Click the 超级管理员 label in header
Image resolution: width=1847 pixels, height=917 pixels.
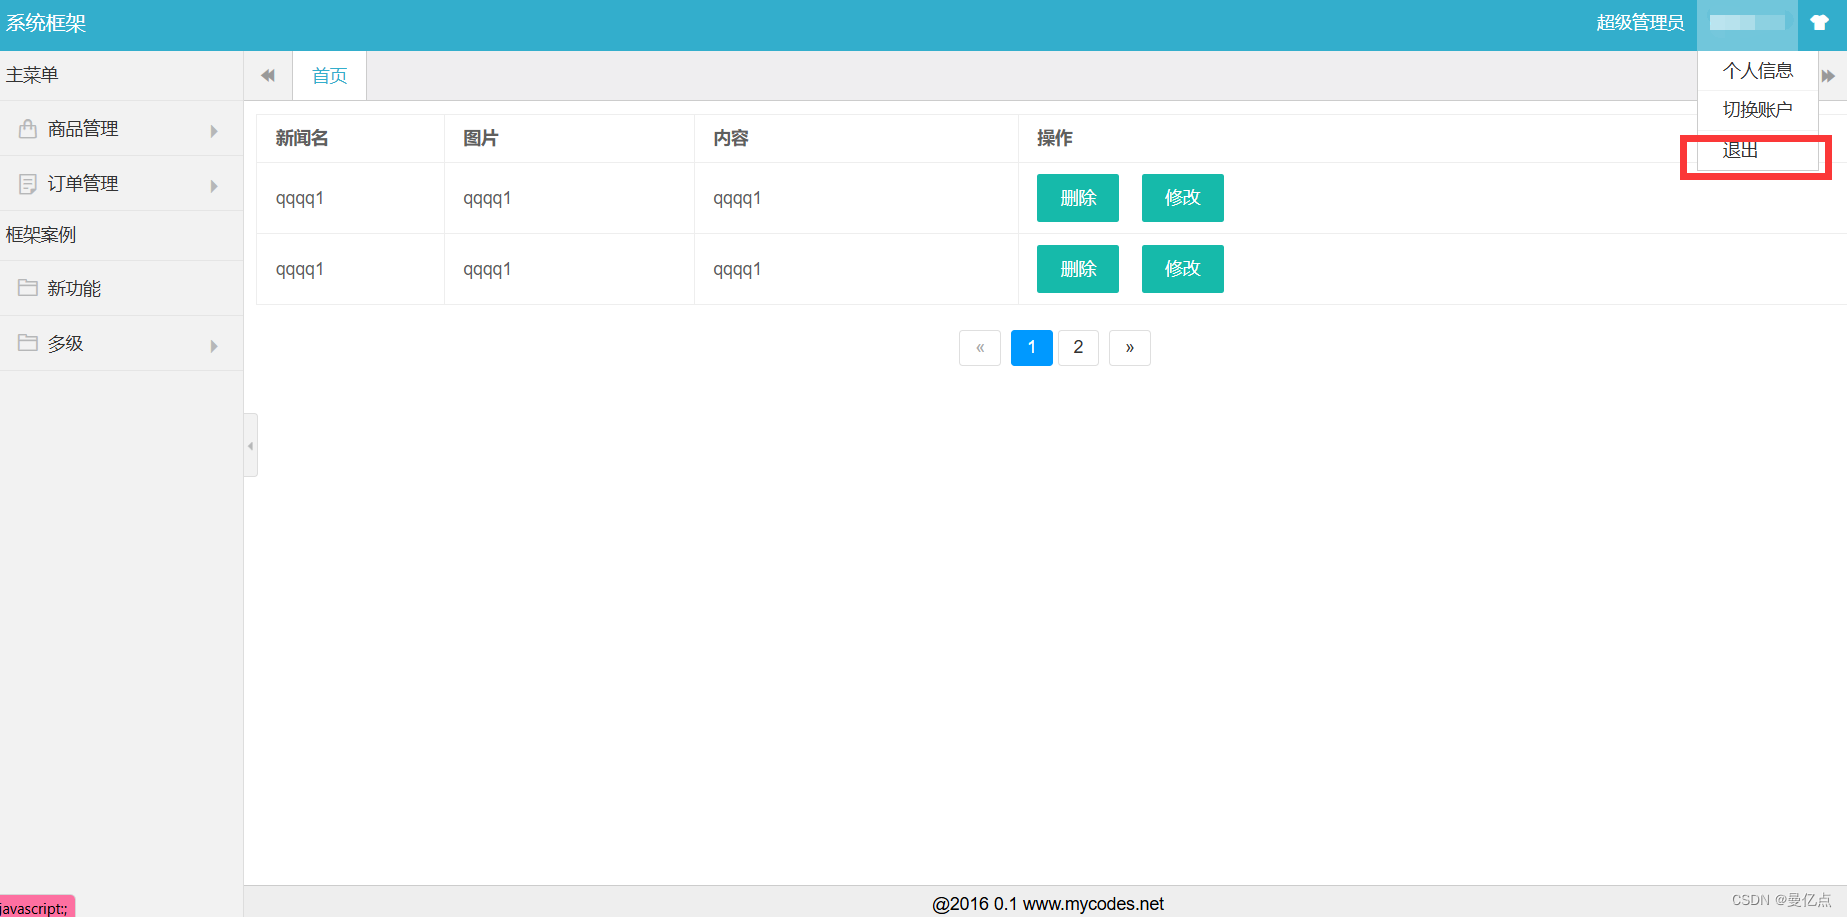pyautogui.click(x=1640, y=23)
